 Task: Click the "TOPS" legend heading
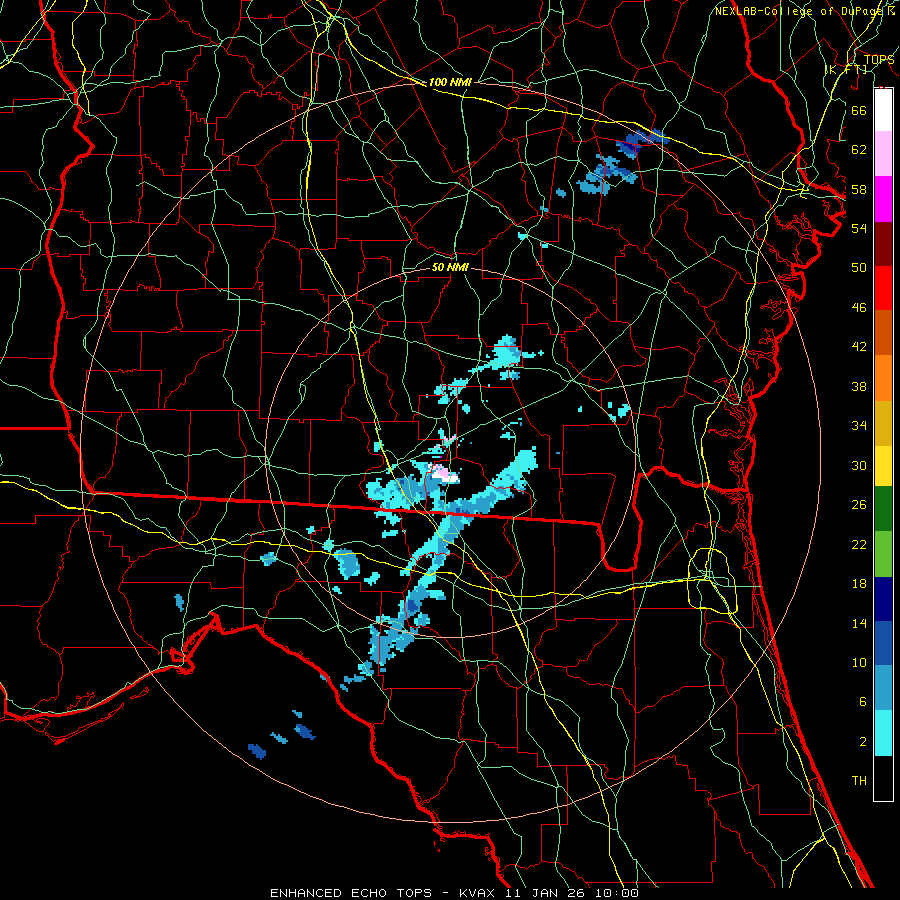tap(879, 60)
